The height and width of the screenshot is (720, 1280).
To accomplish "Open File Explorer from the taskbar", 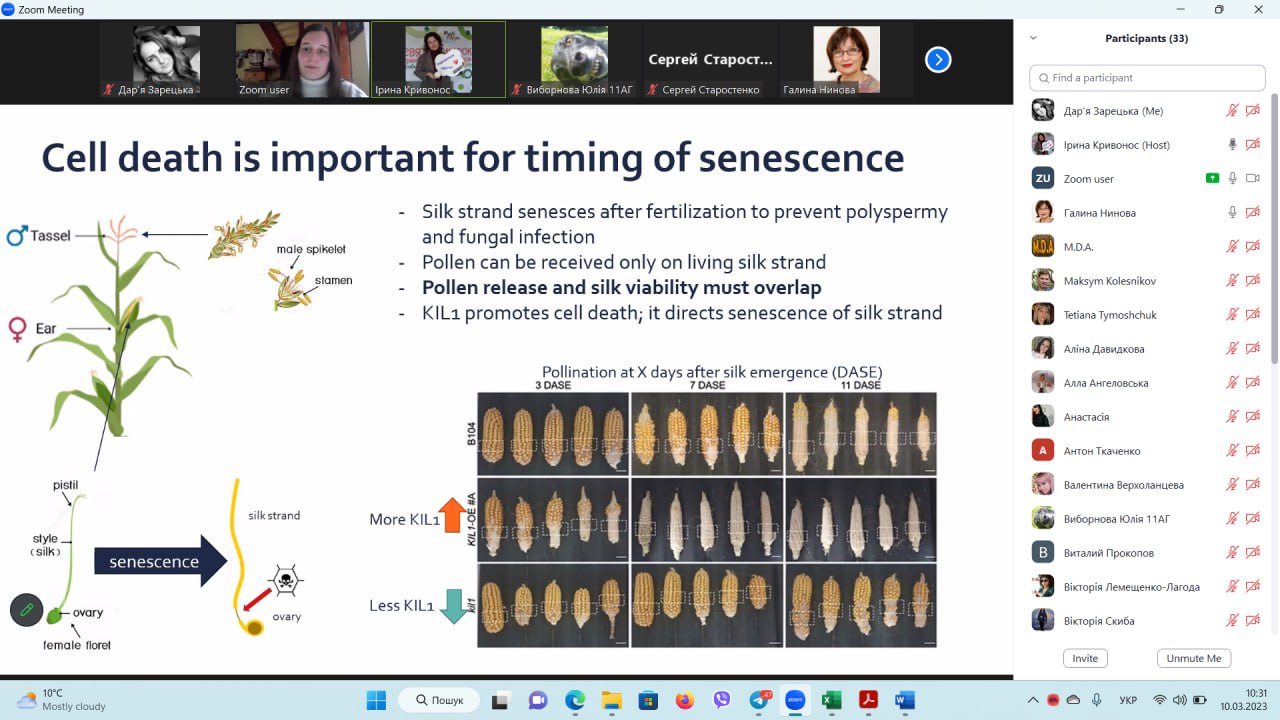I will click(611, 700).
